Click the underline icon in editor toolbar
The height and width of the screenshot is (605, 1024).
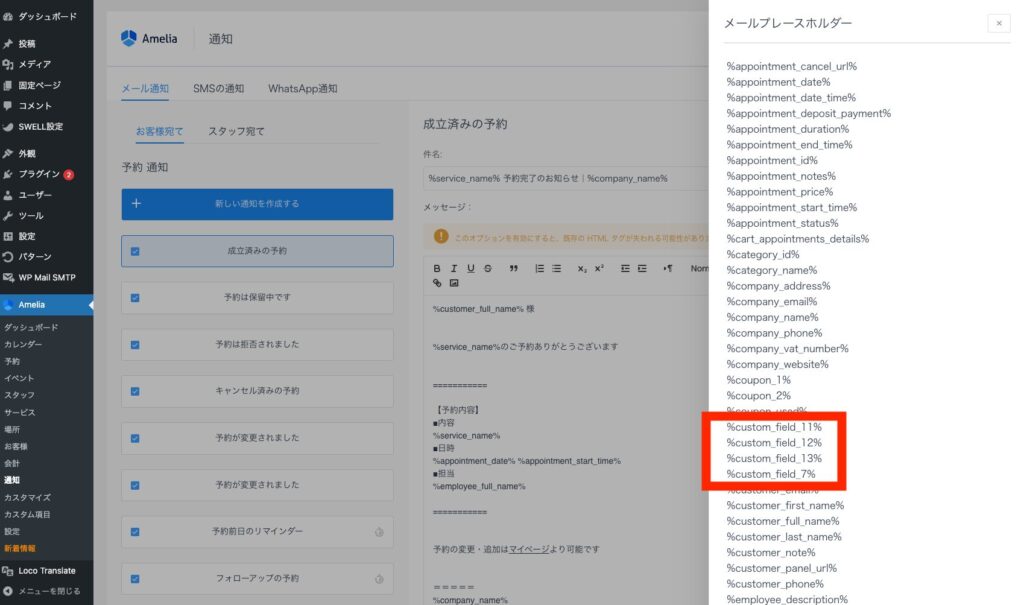pyautogui.click(x=470, y=268)
